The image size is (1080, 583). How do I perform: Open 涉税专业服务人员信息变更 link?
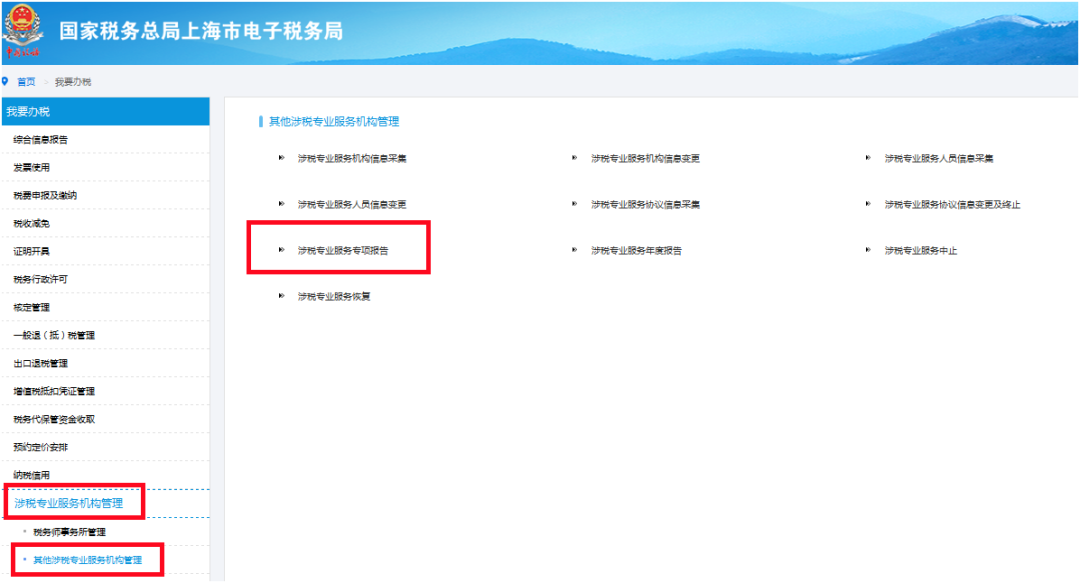[x=352, y=205]
